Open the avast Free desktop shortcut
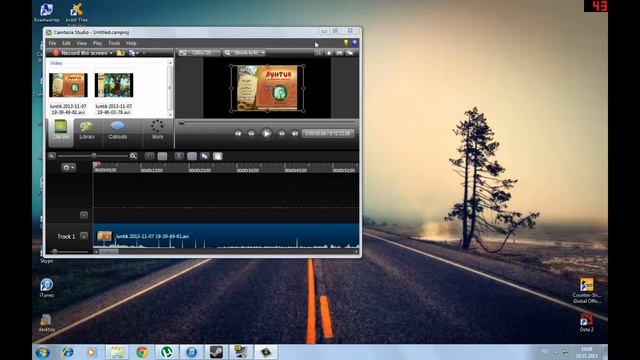The image size is (640, 360). tap(77, 12)
